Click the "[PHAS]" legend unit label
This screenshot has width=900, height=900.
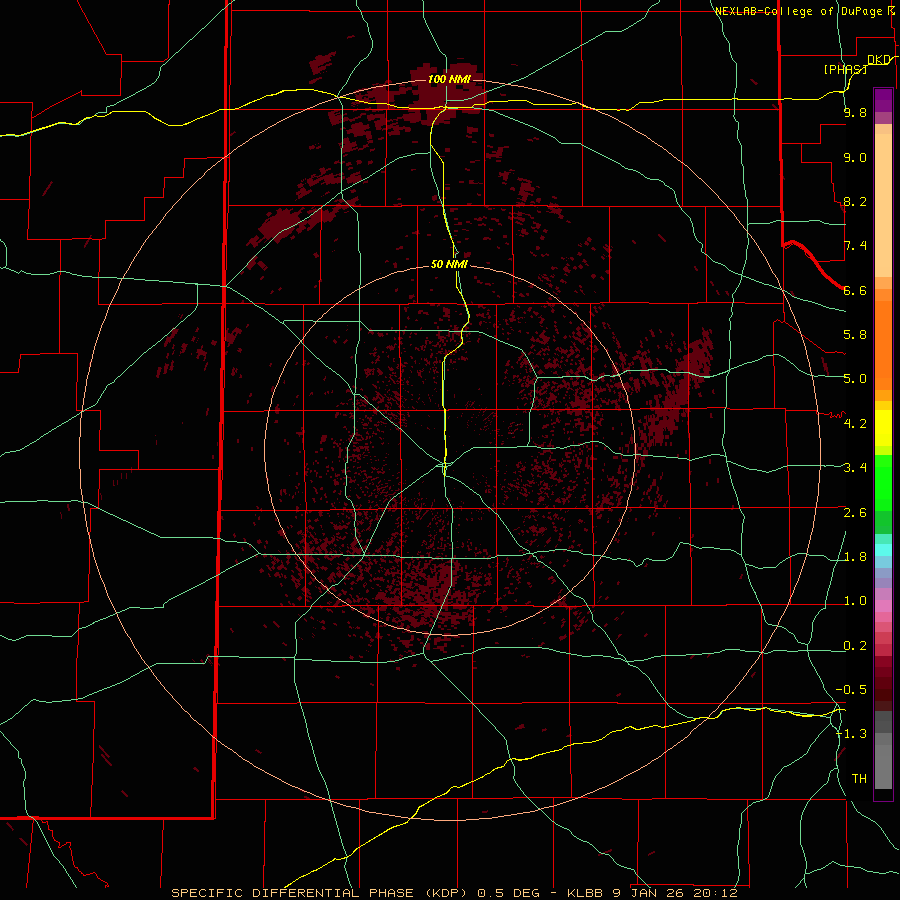coord(845,69)
